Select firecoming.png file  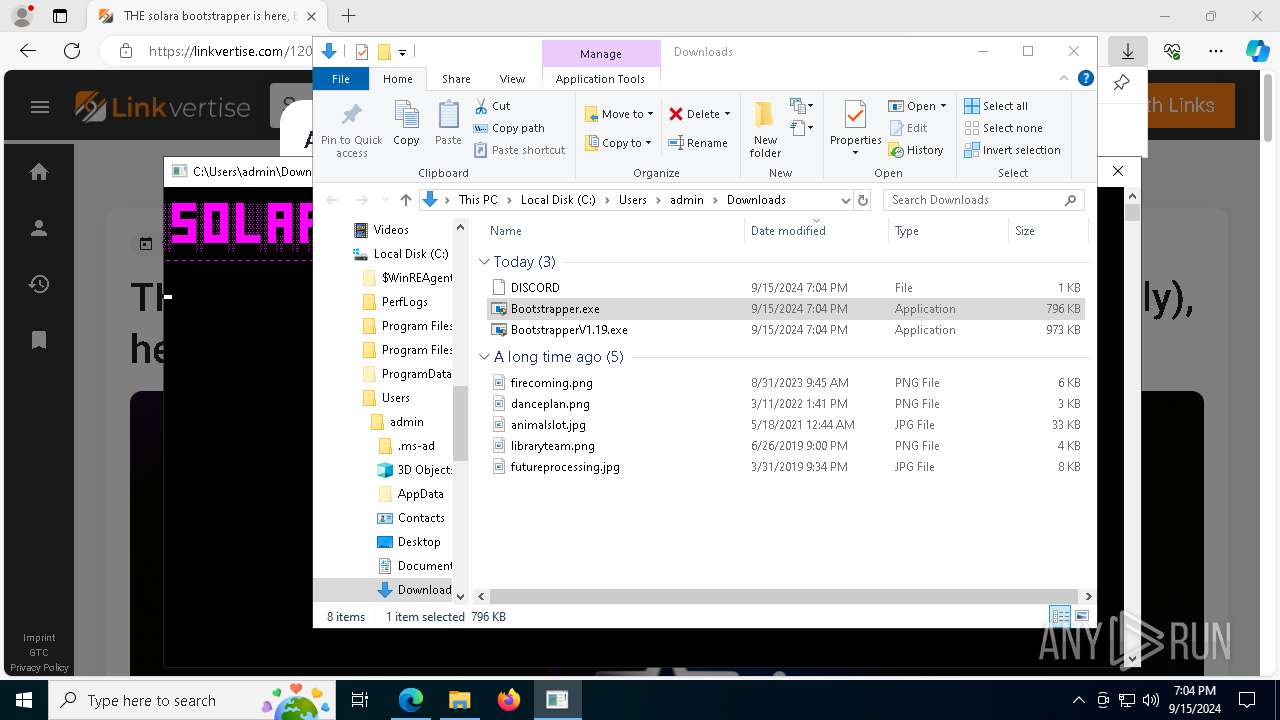(x=785, y=383)
